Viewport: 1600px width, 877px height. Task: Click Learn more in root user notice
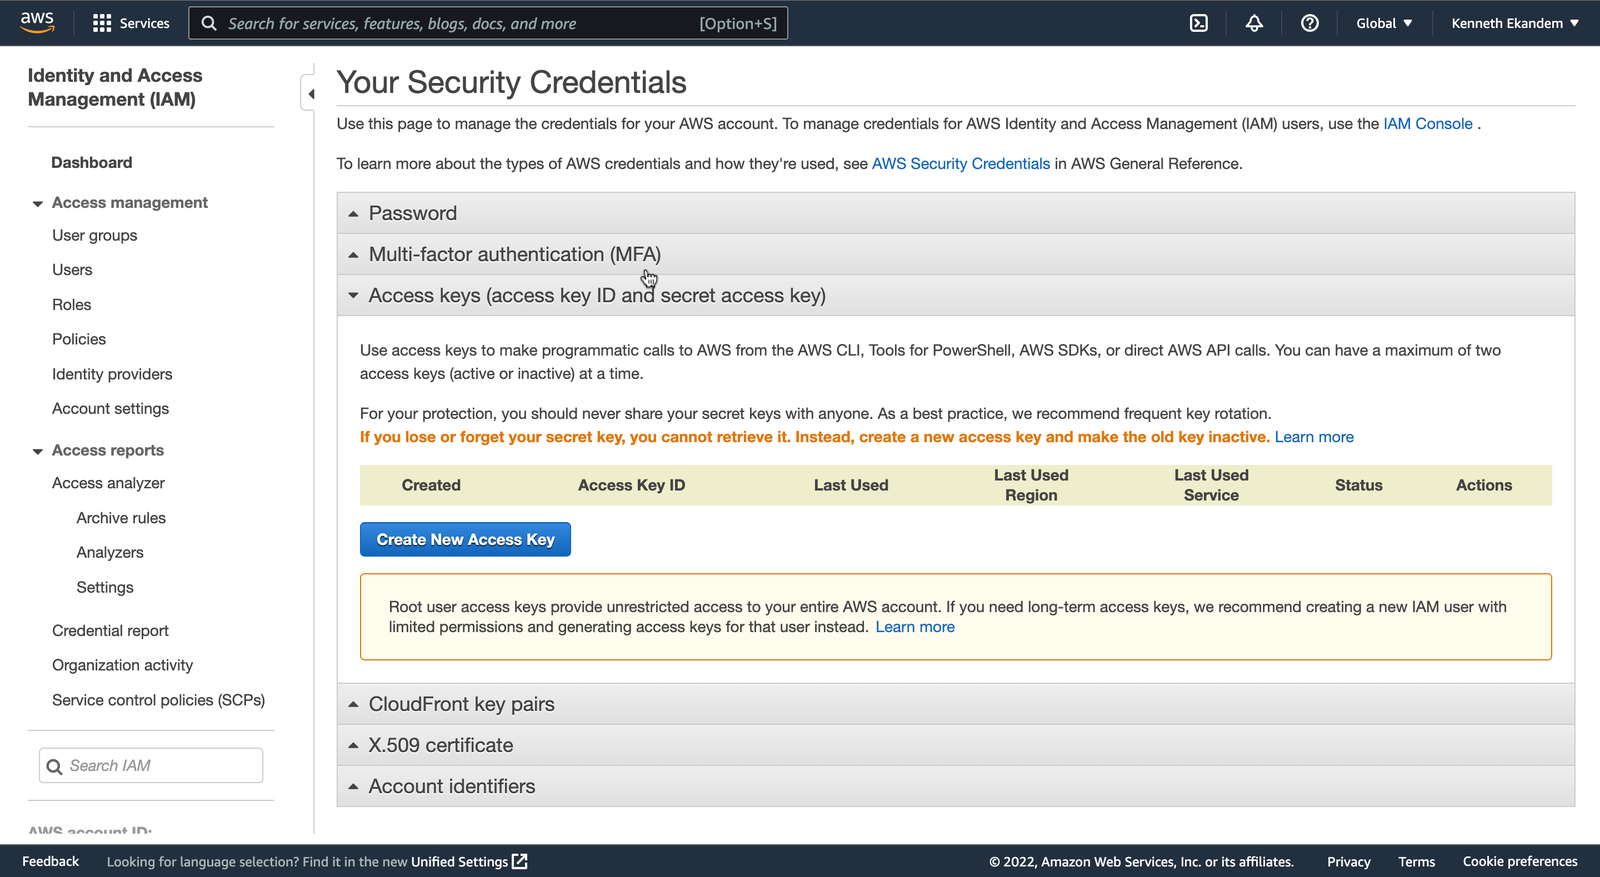point(915,627)
